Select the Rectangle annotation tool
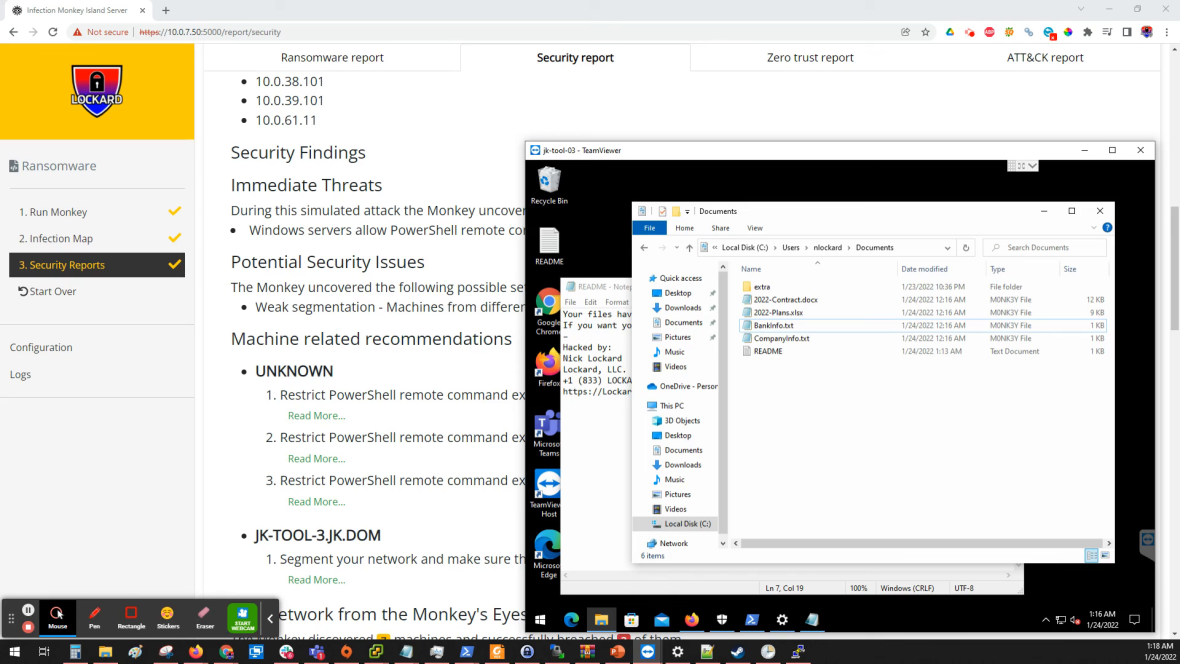This screenshot has width=1180, height=664. pos(131,617)
